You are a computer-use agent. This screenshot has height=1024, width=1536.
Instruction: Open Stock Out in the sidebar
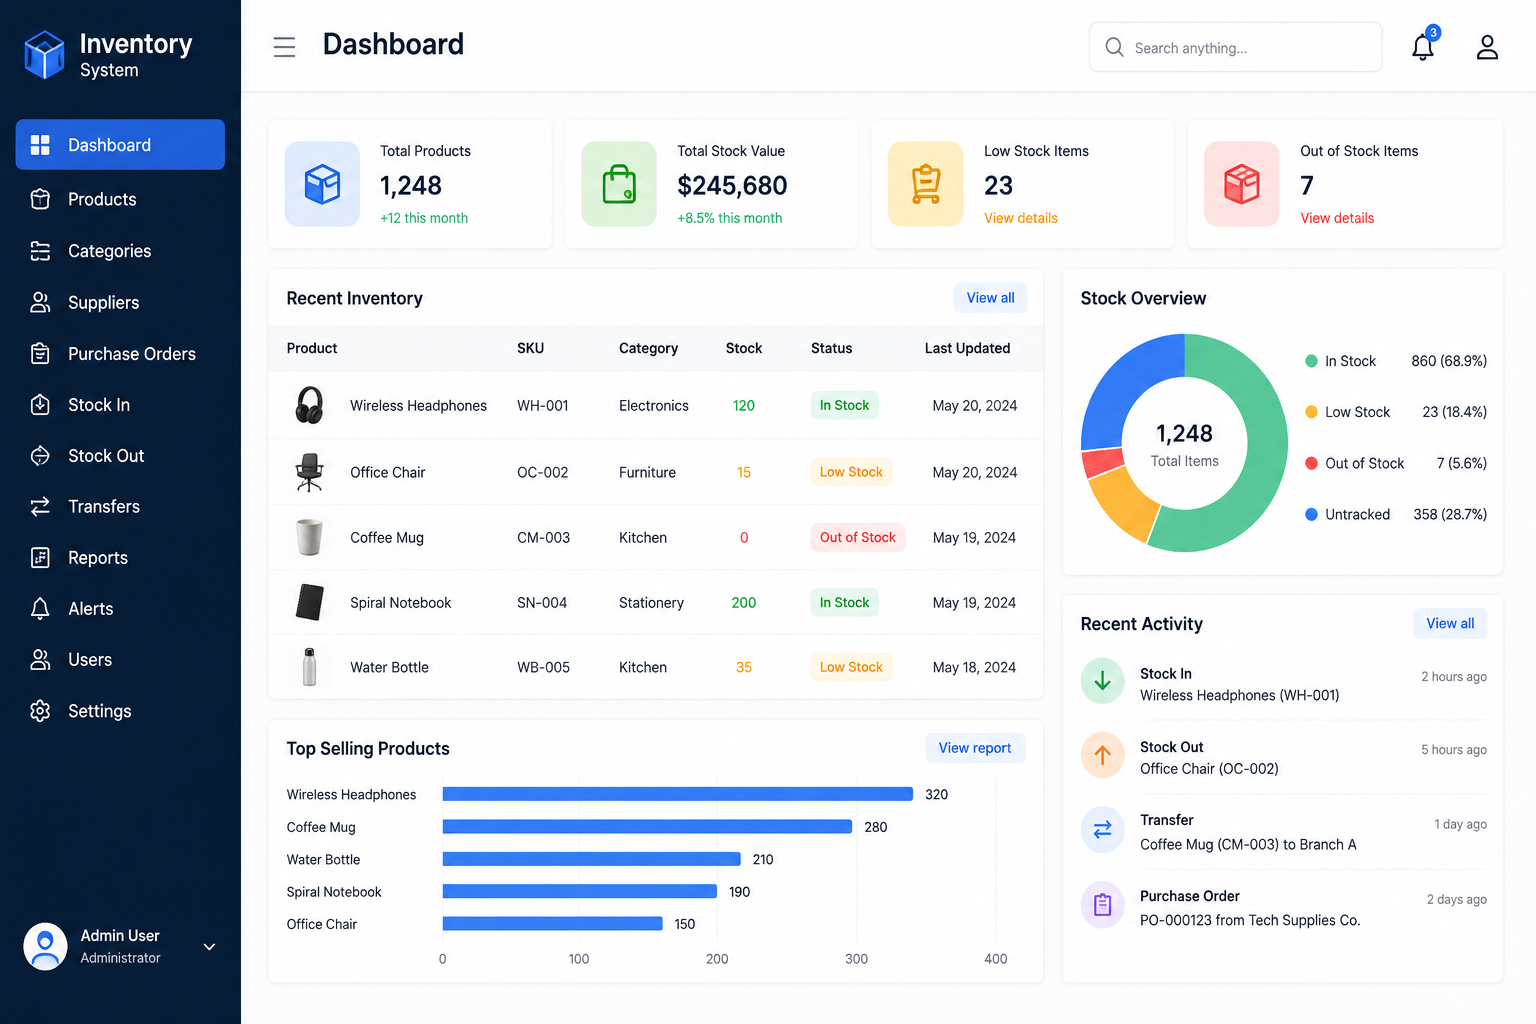pyautogui.click(x=120, y=456)
